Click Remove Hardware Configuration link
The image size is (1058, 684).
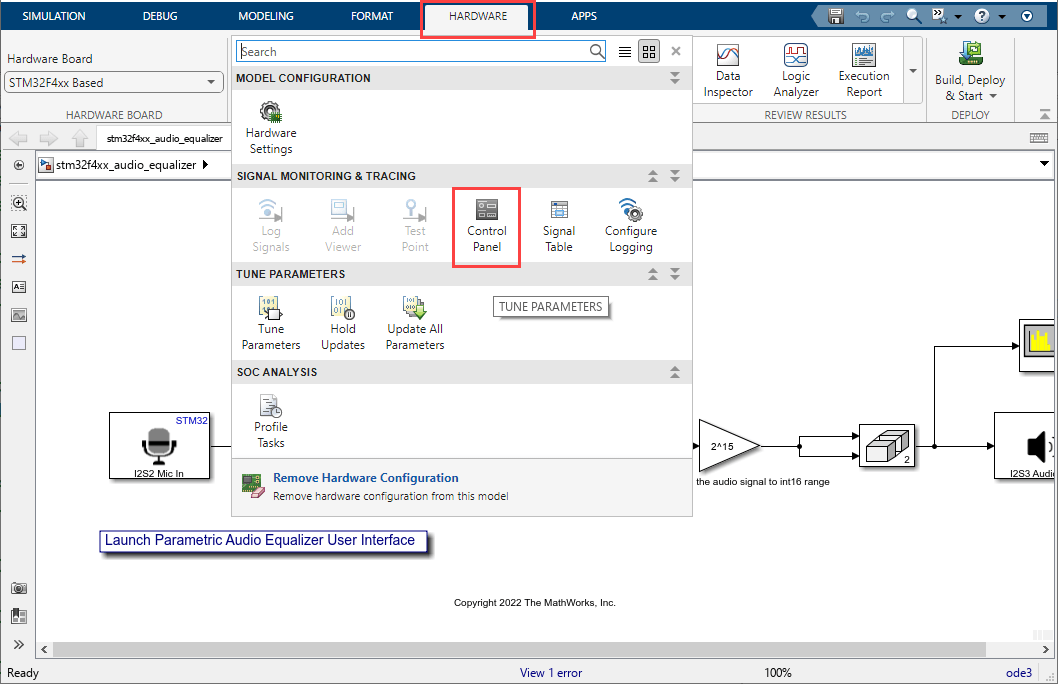pyautogui.click(x=365, y=478)
